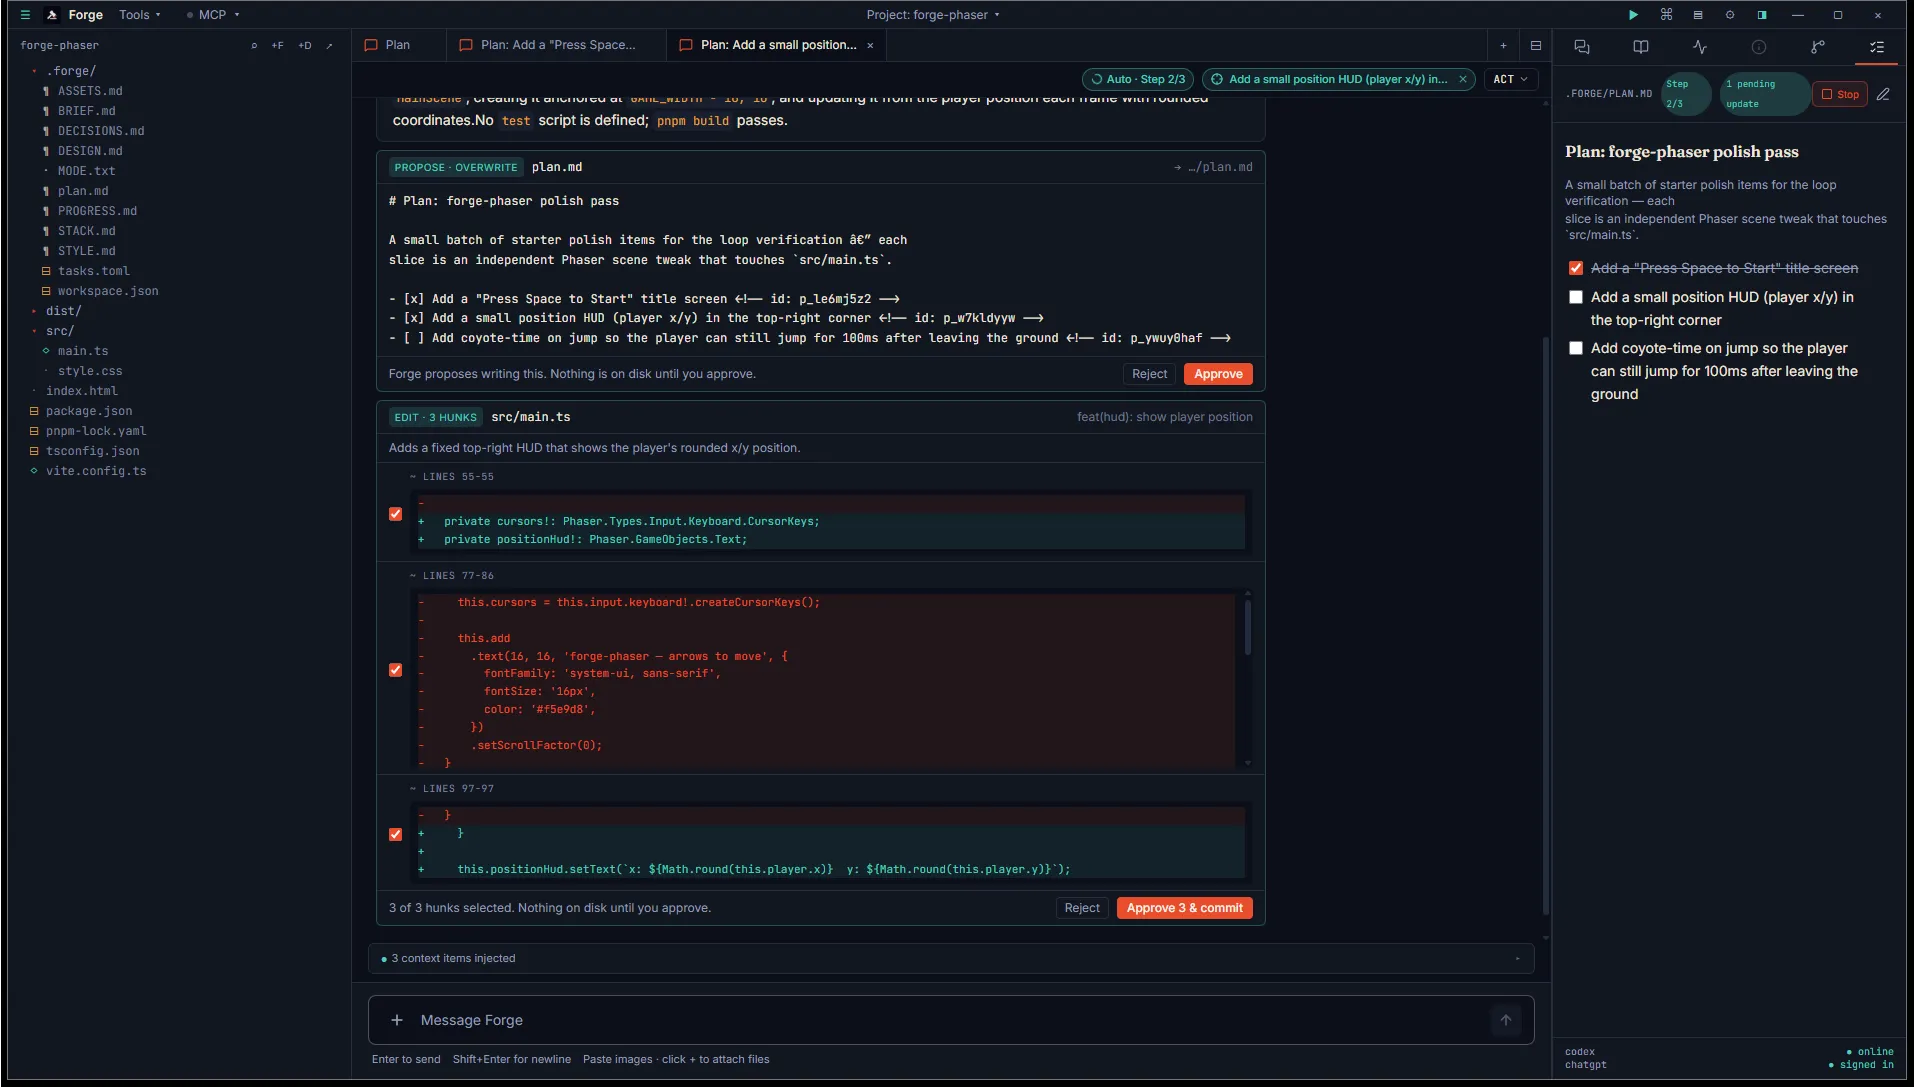Open the book docs panel icon

pyautogui.click(x=1641, y=47)
